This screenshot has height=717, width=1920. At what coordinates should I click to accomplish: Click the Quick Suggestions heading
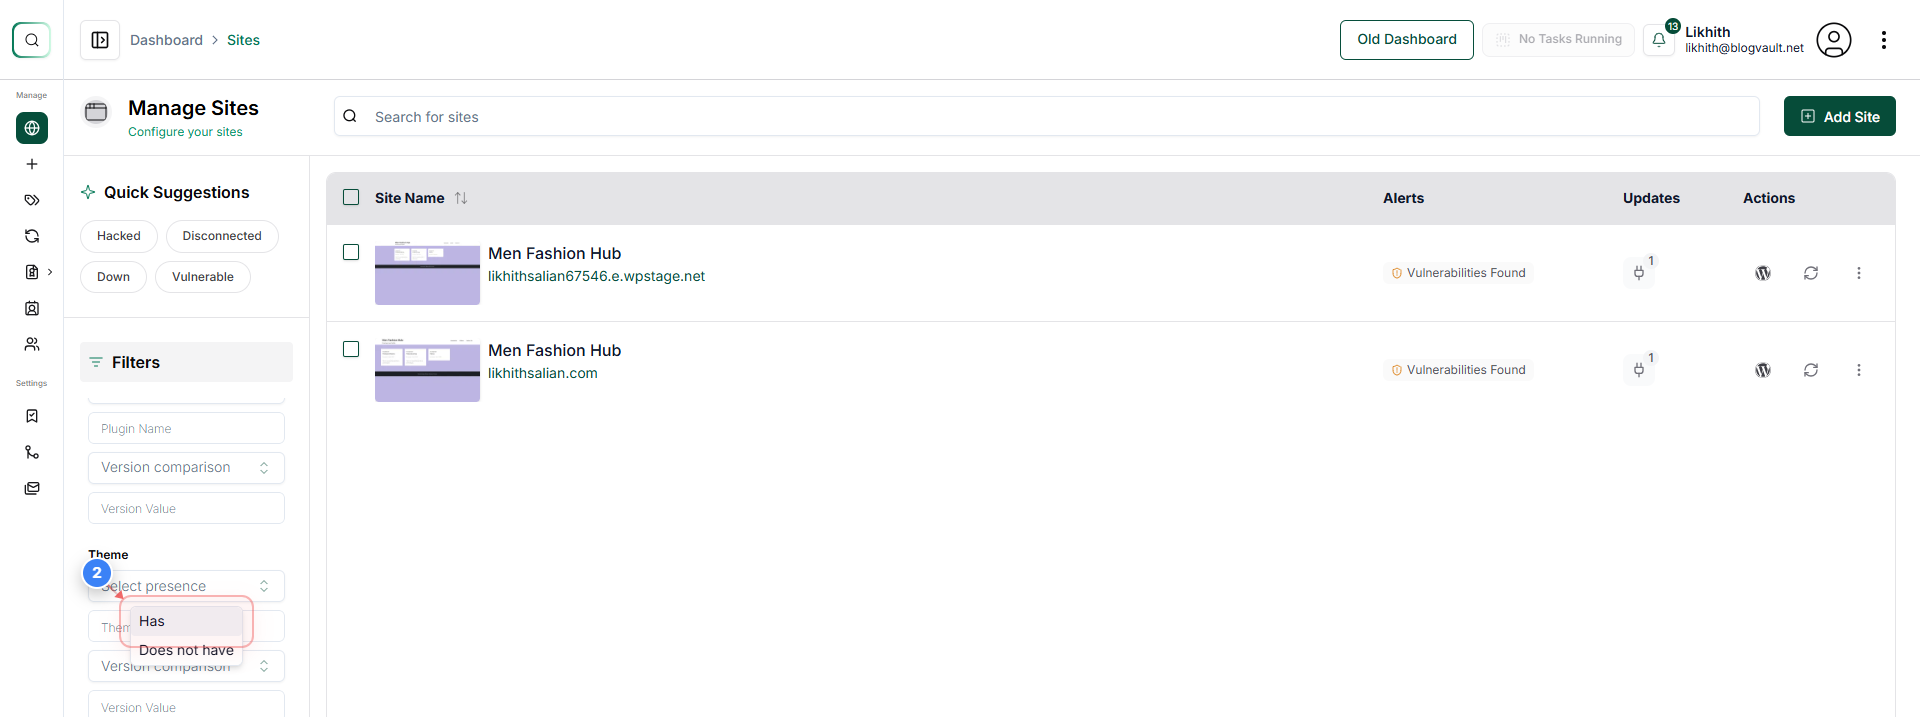click(177, 192)
